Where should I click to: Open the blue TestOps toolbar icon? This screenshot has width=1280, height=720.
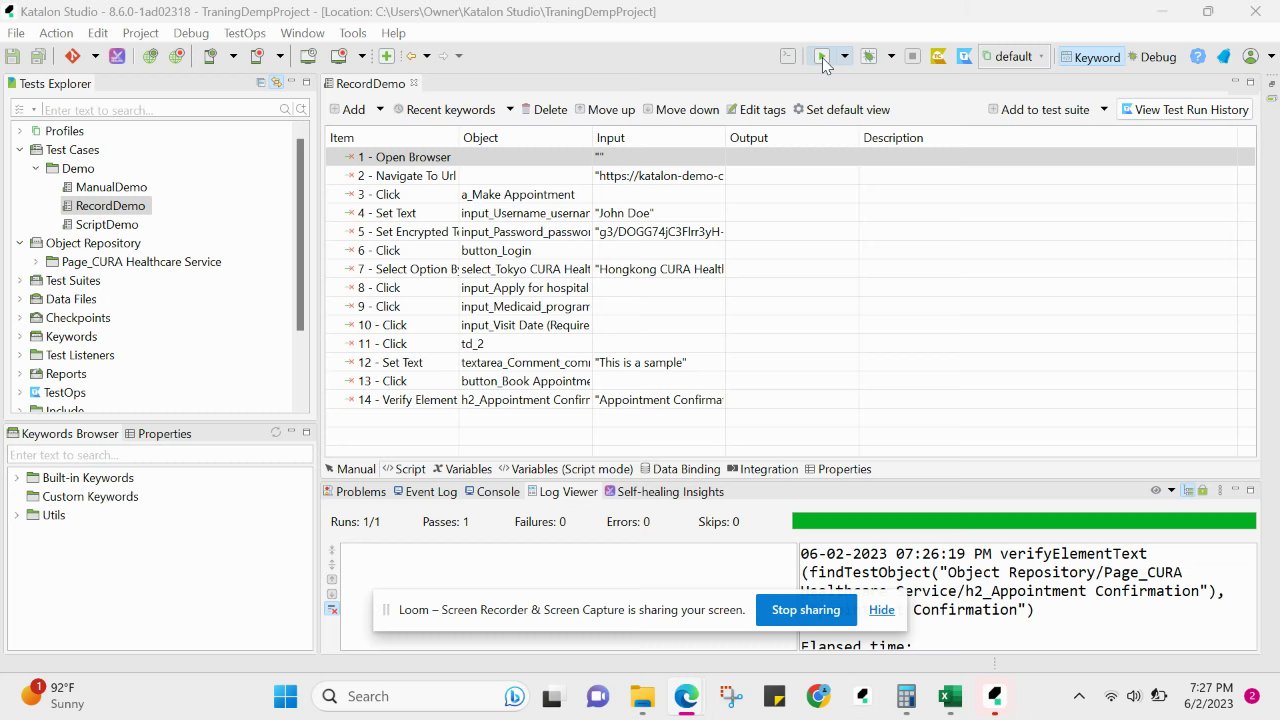coord(964,57)
